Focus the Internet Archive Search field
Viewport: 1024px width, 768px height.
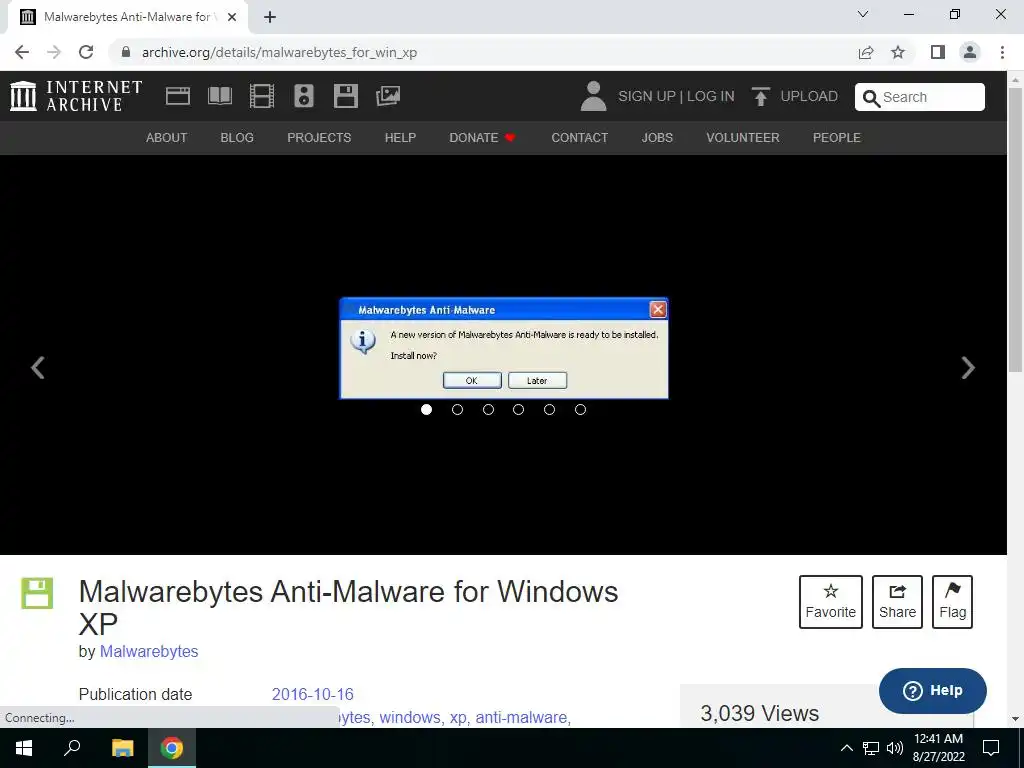pyautogui.click(x=920, y=97)
